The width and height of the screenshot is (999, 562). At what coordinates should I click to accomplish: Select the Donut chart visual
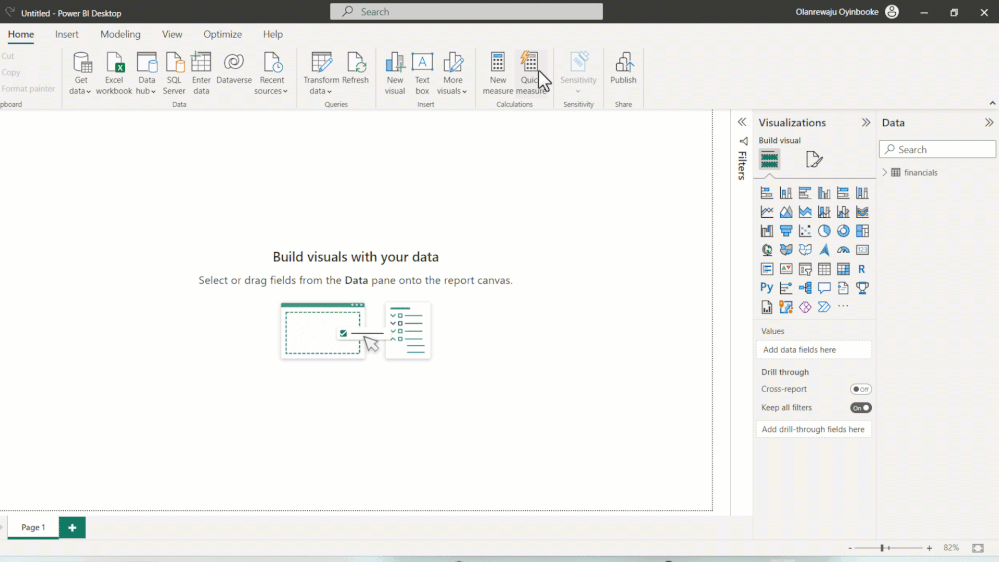coord(843,231)
